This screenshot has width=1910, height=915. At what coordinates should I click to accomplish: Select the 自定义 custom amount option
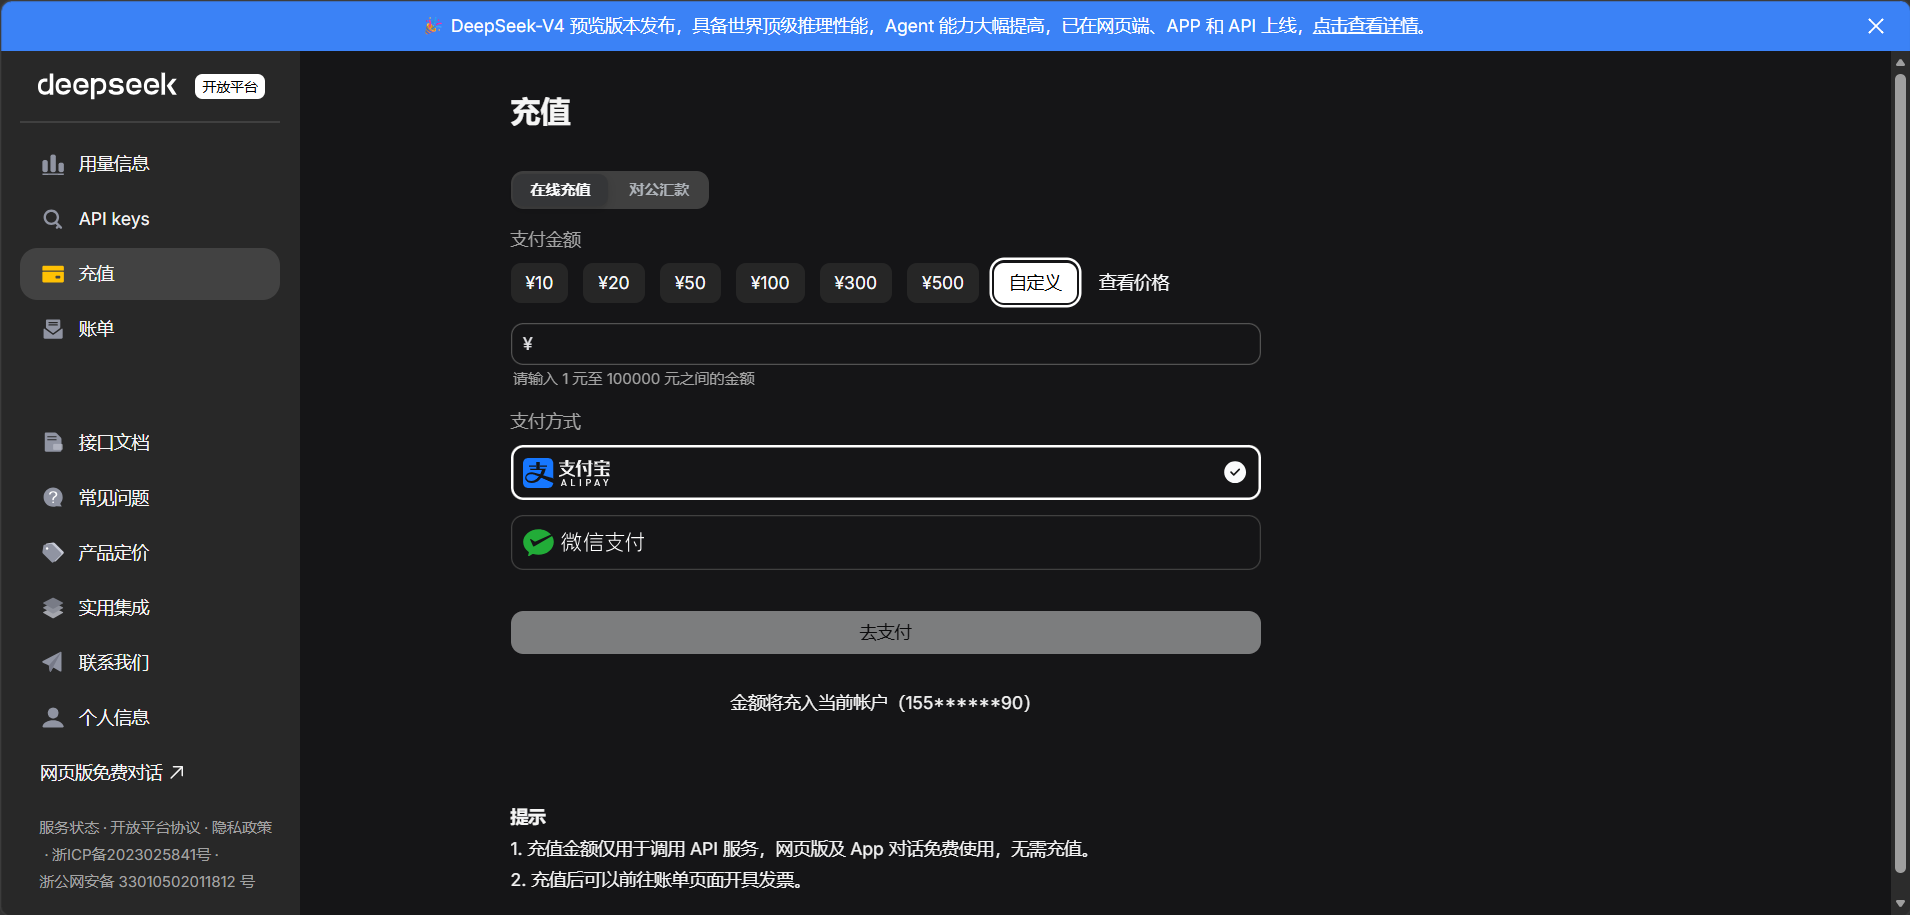tap(1035, 283)
